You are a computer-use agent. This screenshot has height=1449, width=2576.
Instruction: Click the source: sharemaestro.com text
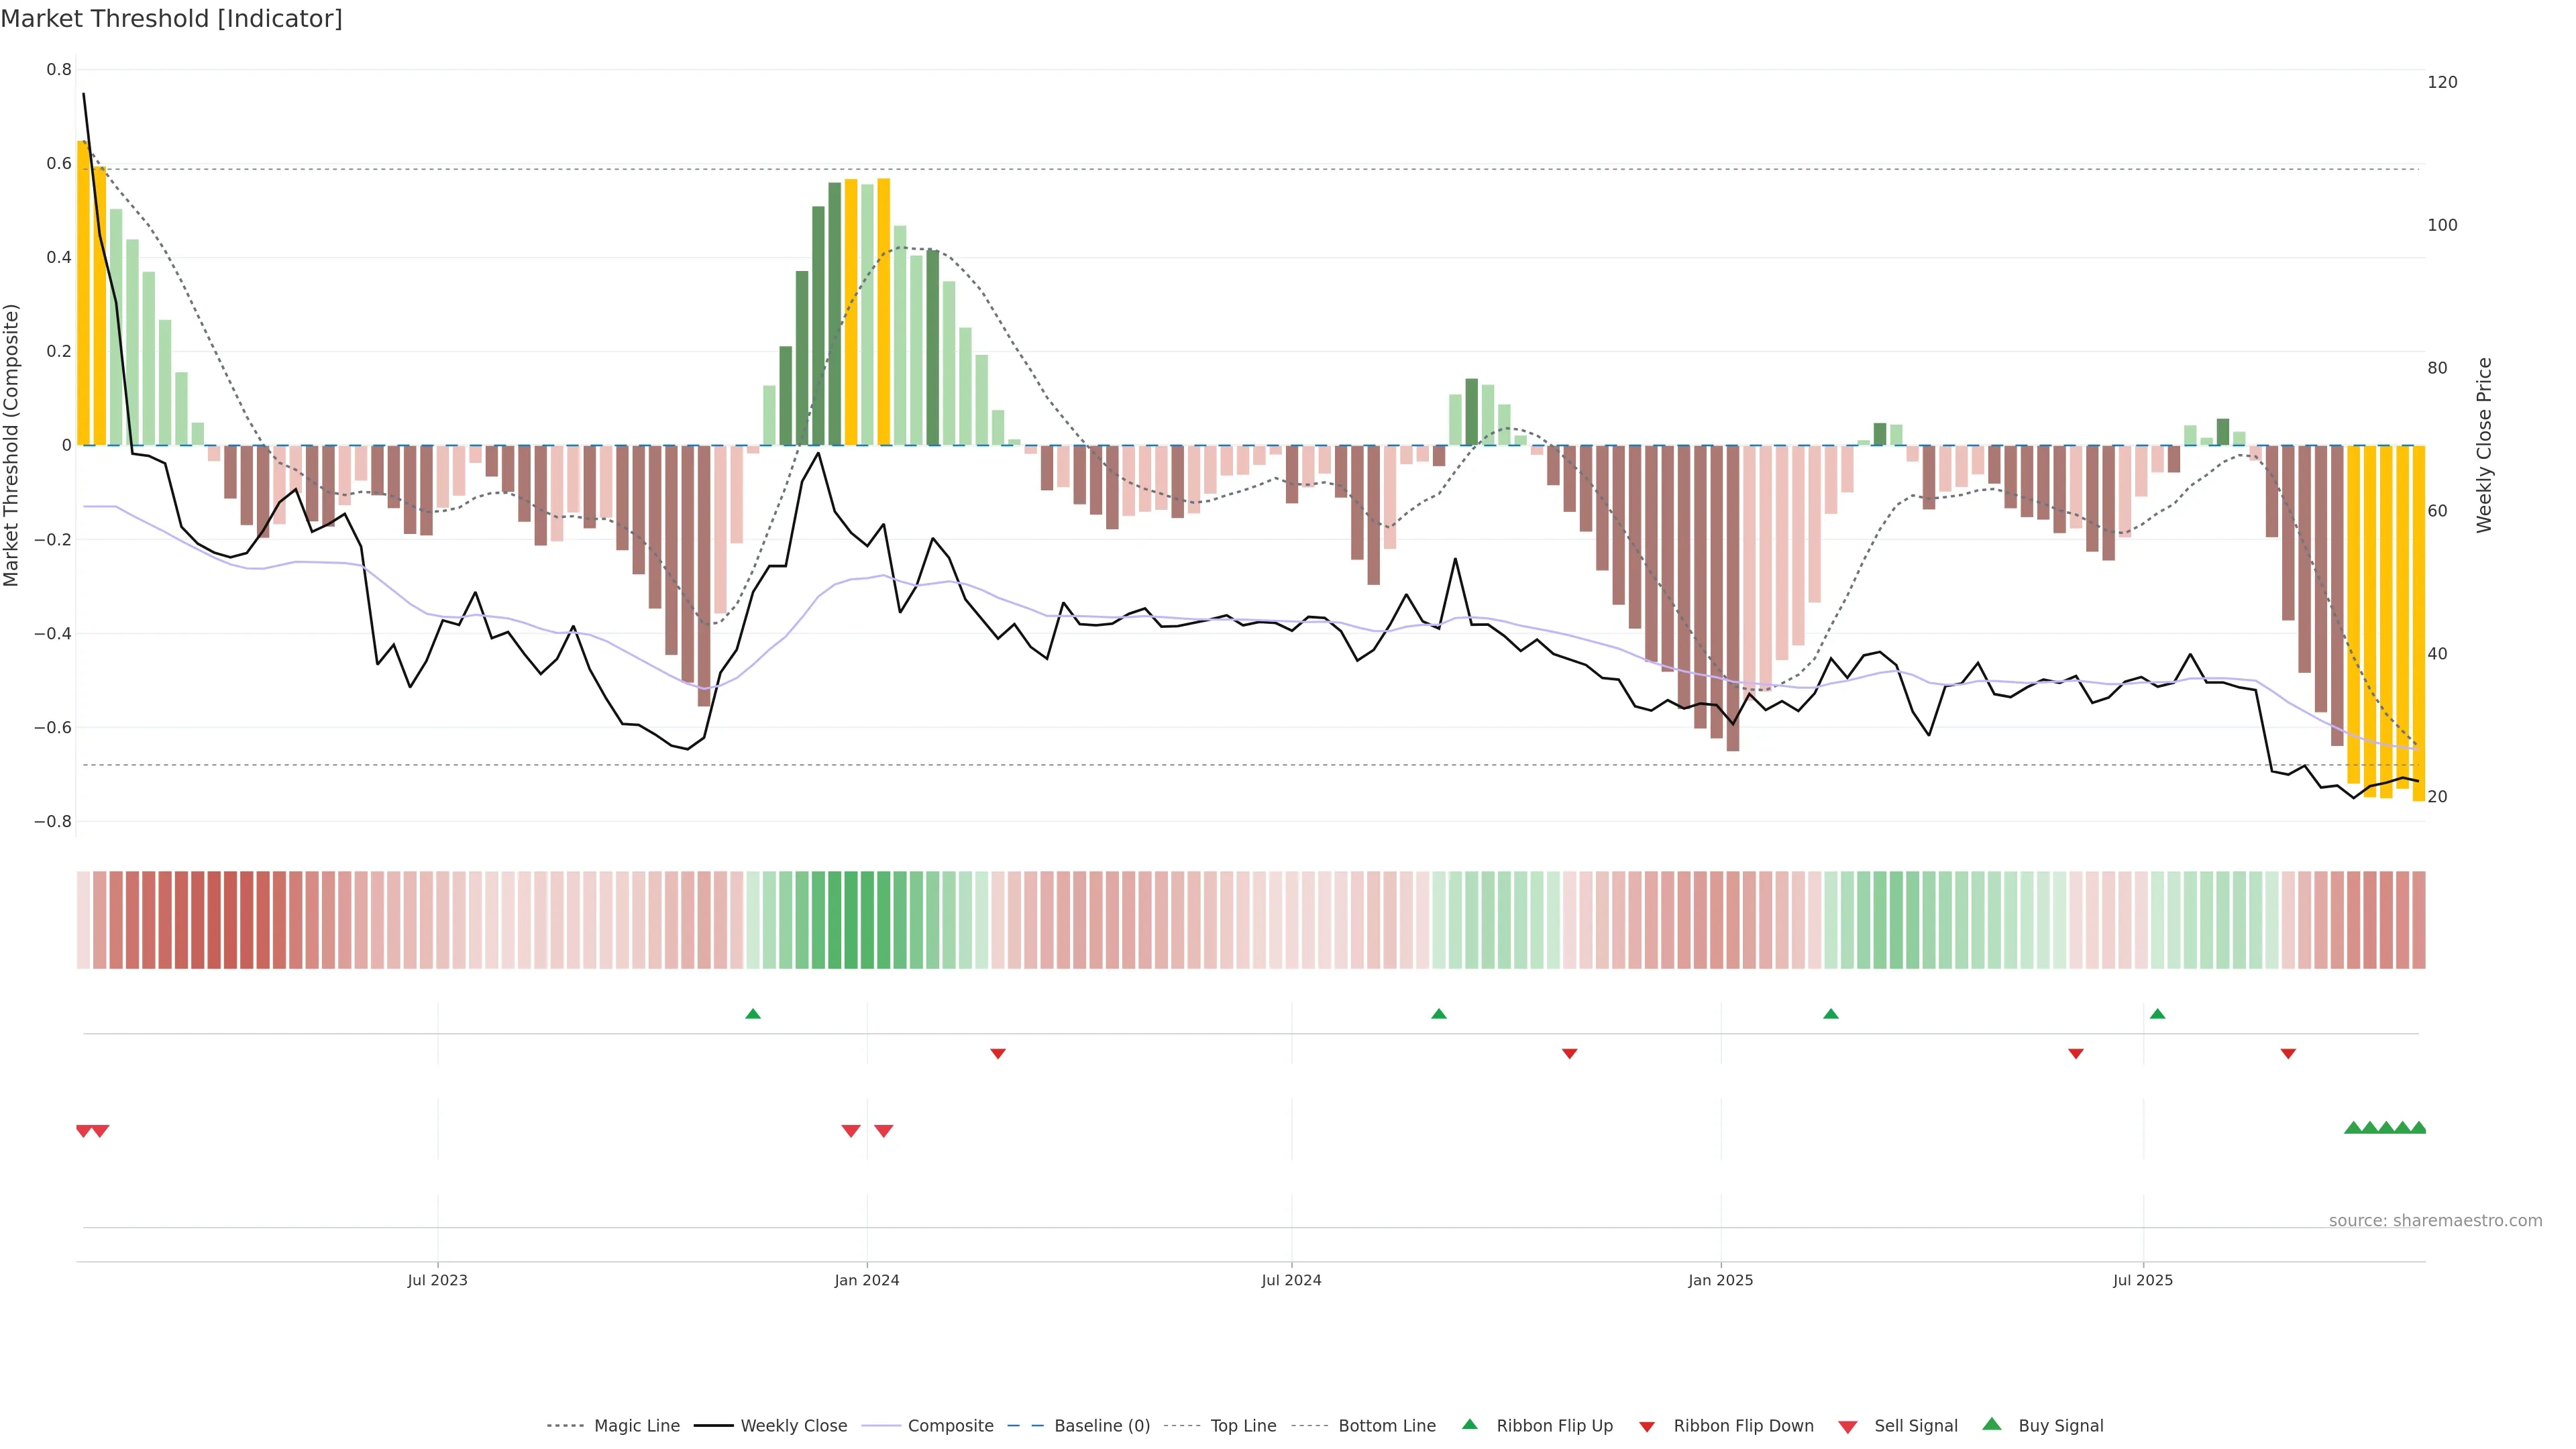(x=2435, y=1220)
